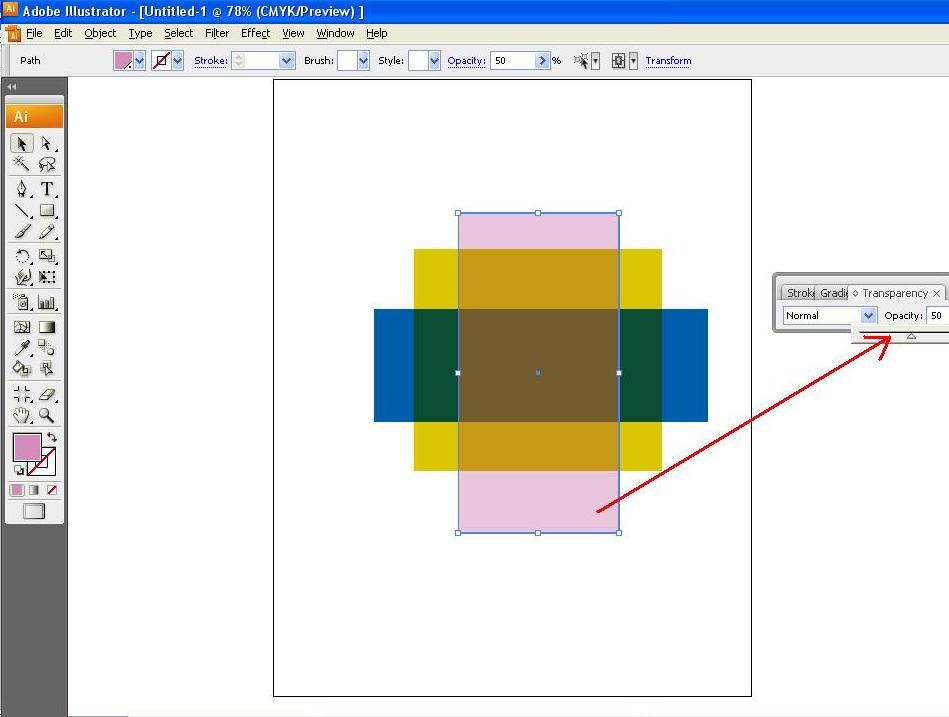This screenshot has height=717, width=949.
Task: Activate the Type tool
Action: 46,189
